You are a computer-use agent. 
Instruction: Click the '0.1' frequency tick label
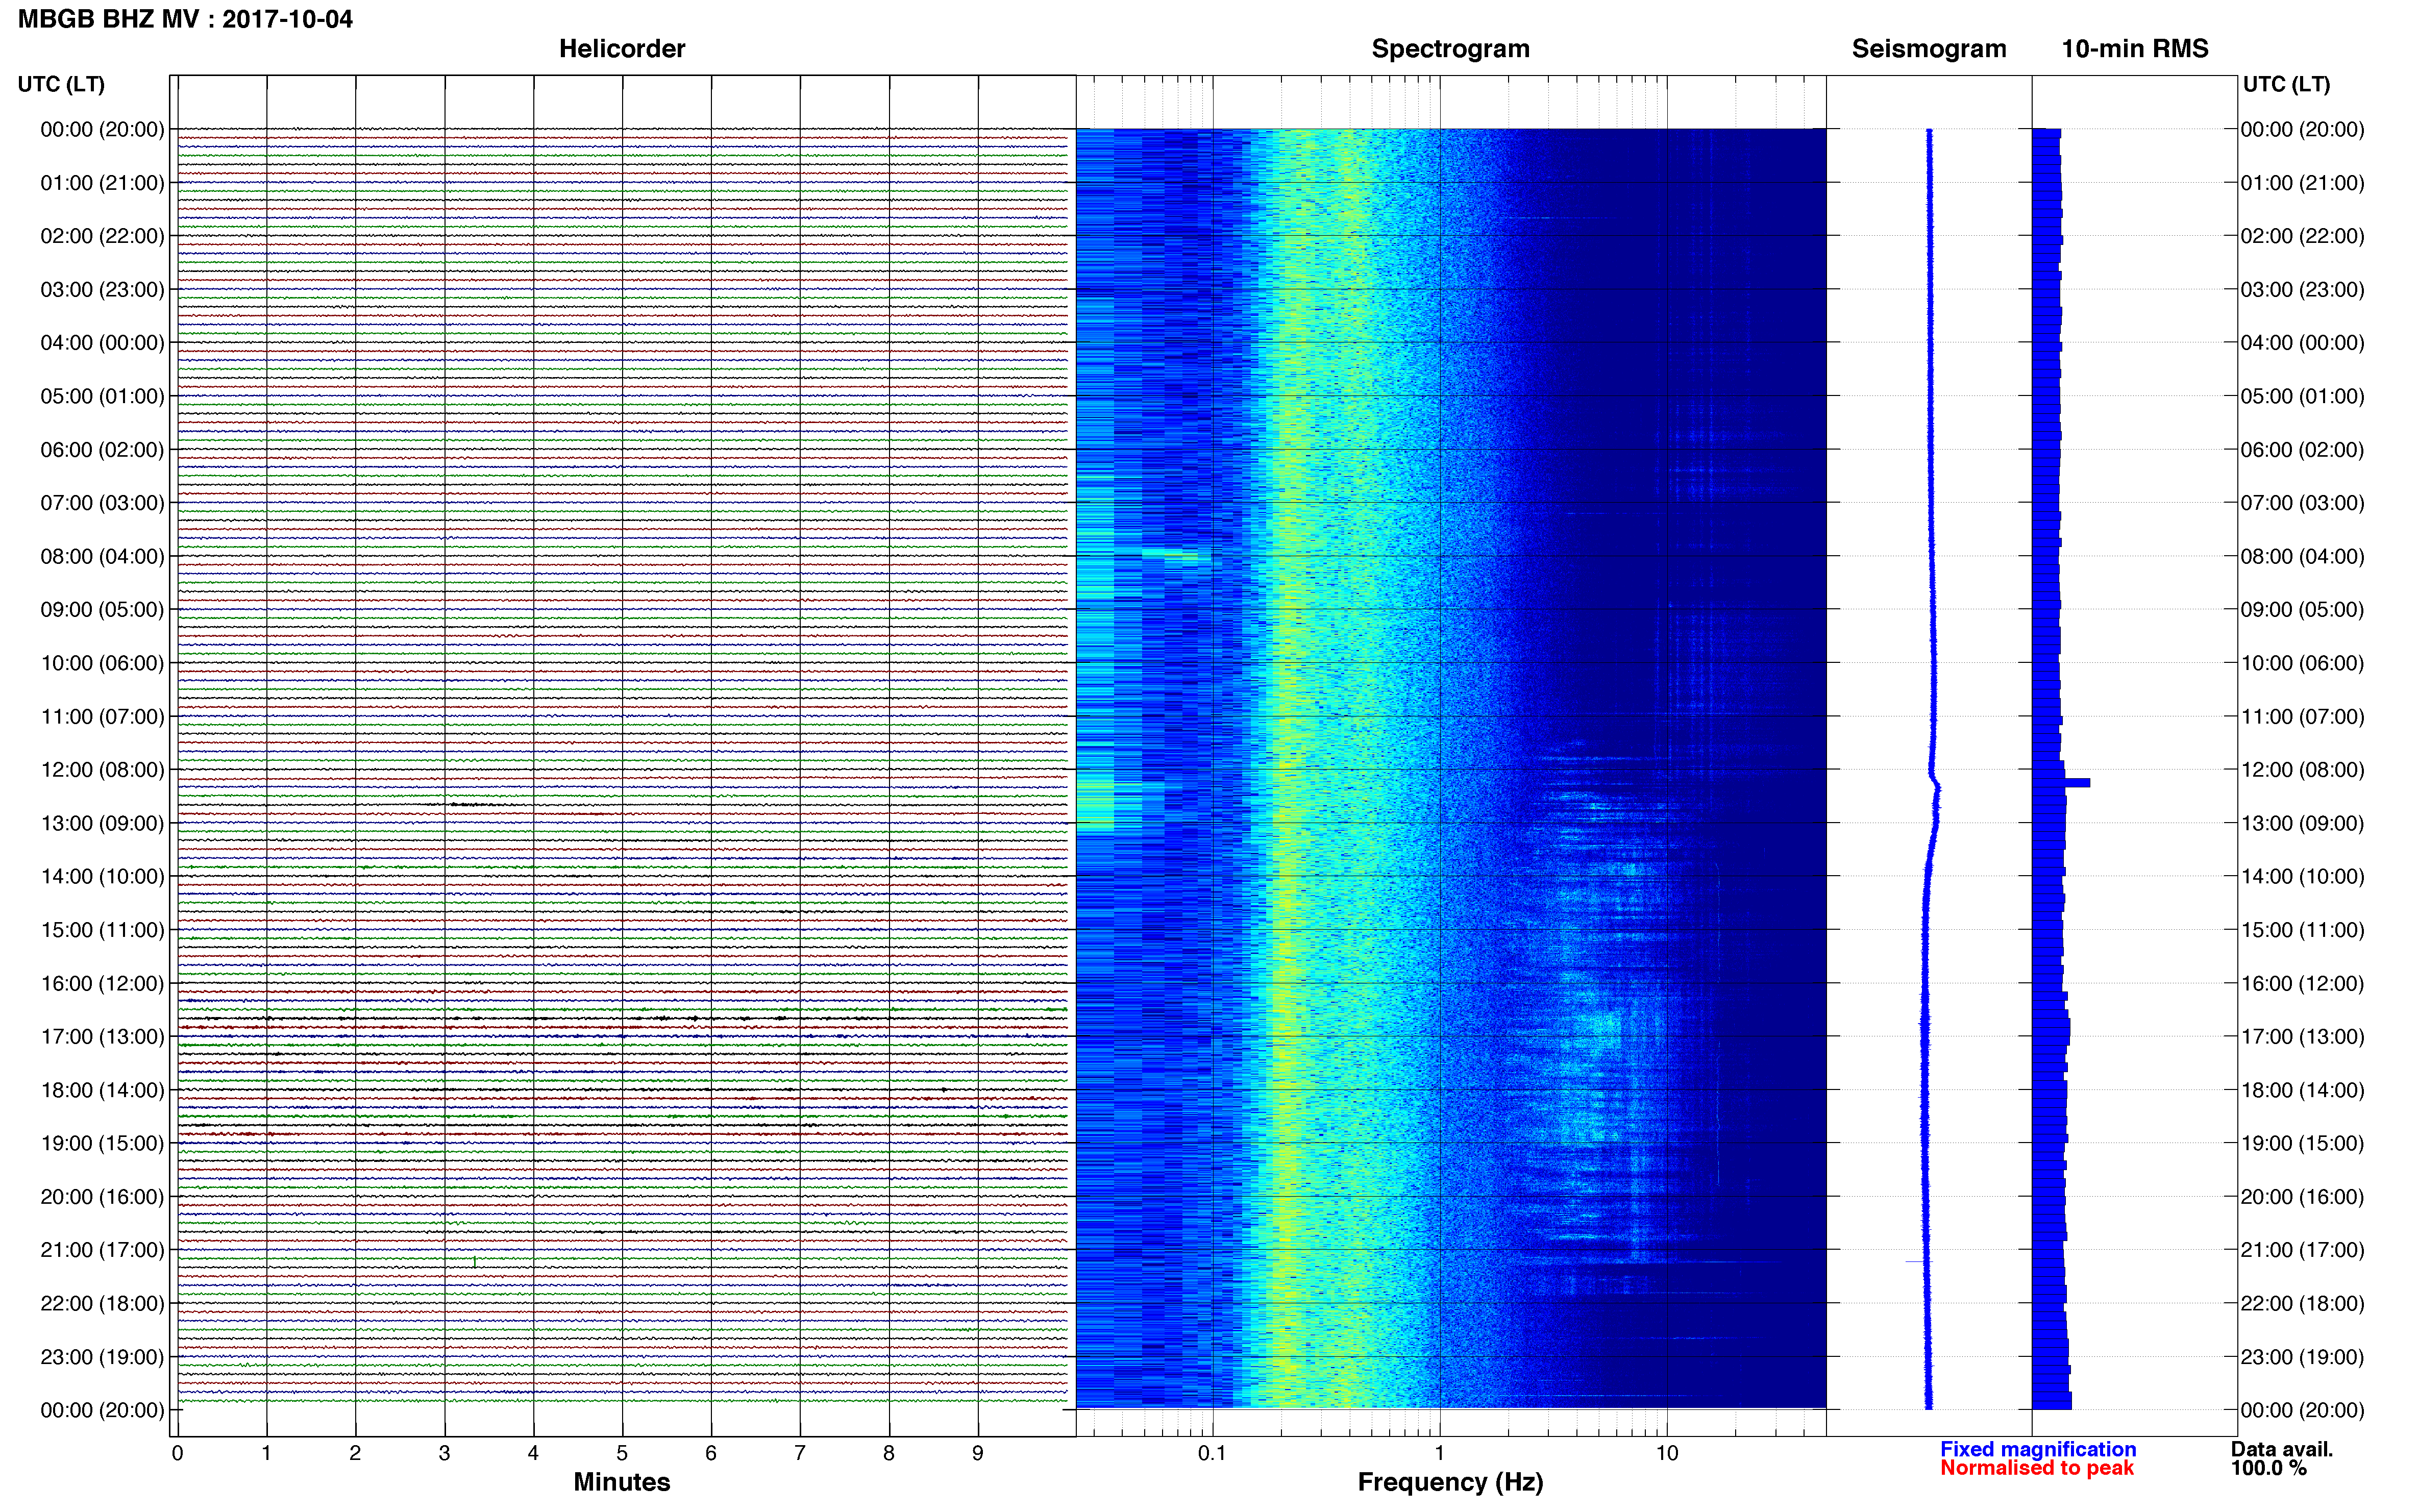(1212, 1453)
